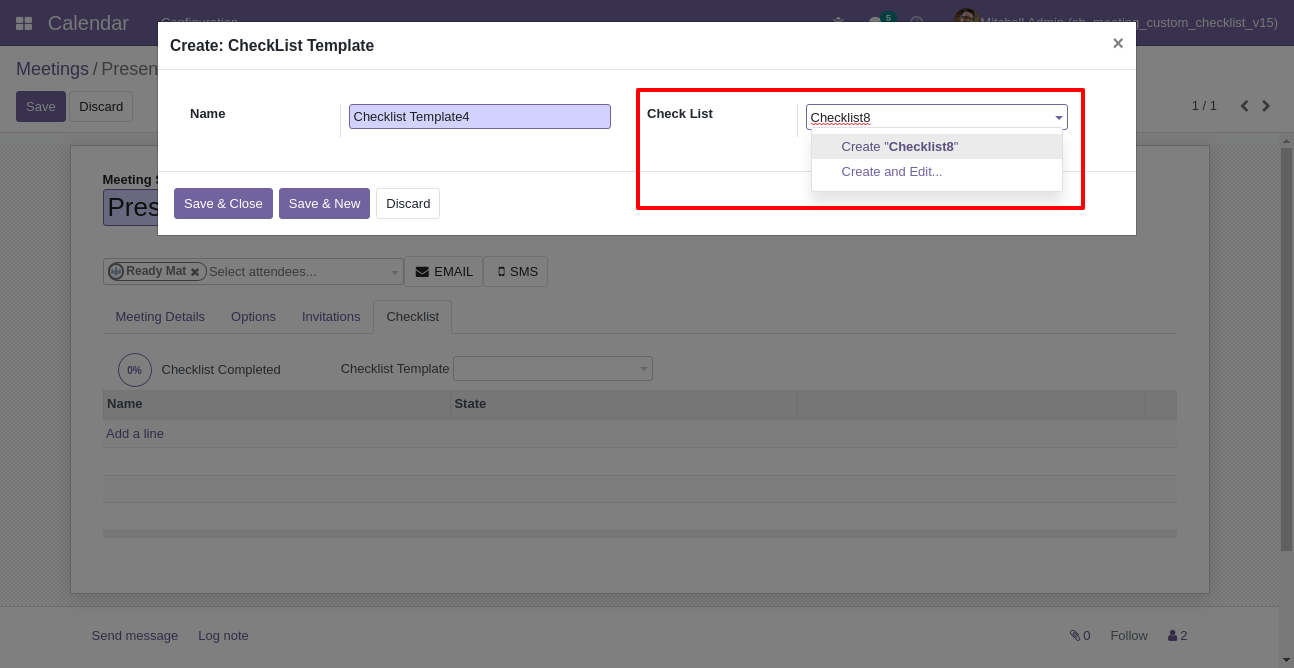Click Discard button in the dialog
The image size is (1294, 668).
click(408, 203)
